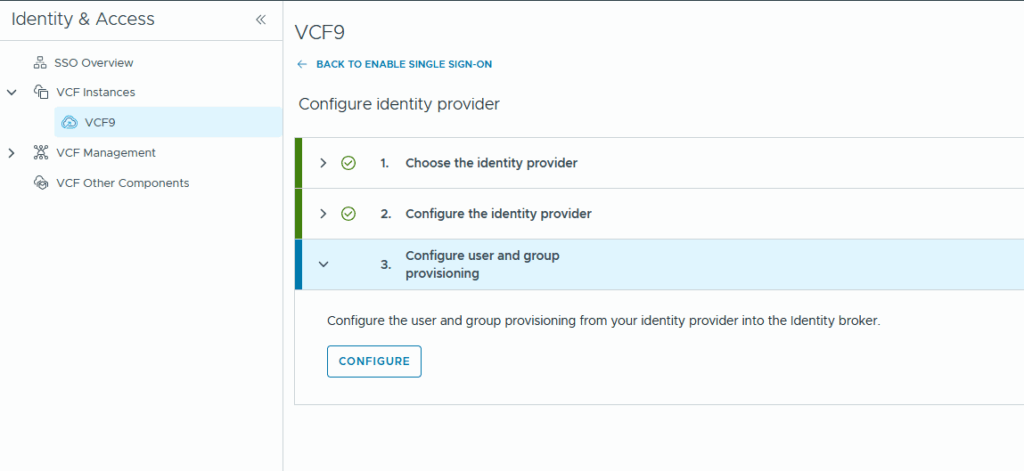Screen dimensions: 1024x471
Task: Click the VCF Management label in sidebar
Action: click(x=106, y=153)
